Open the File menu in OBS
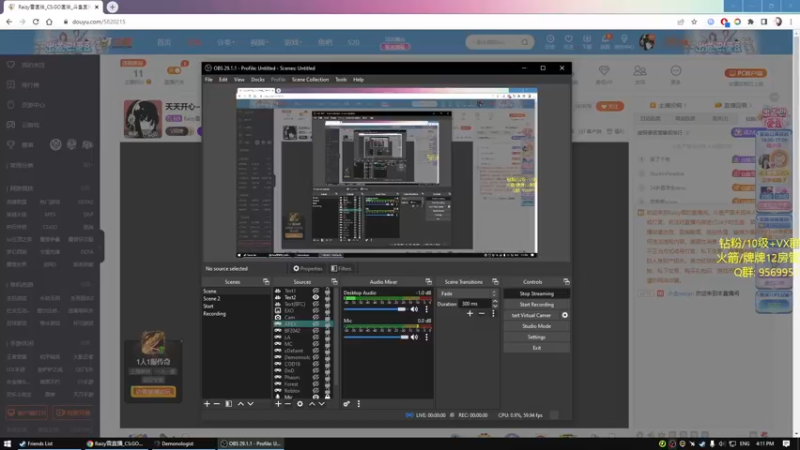Image resolution: width=800 pixels, height=450 pixels. [209, 80]
